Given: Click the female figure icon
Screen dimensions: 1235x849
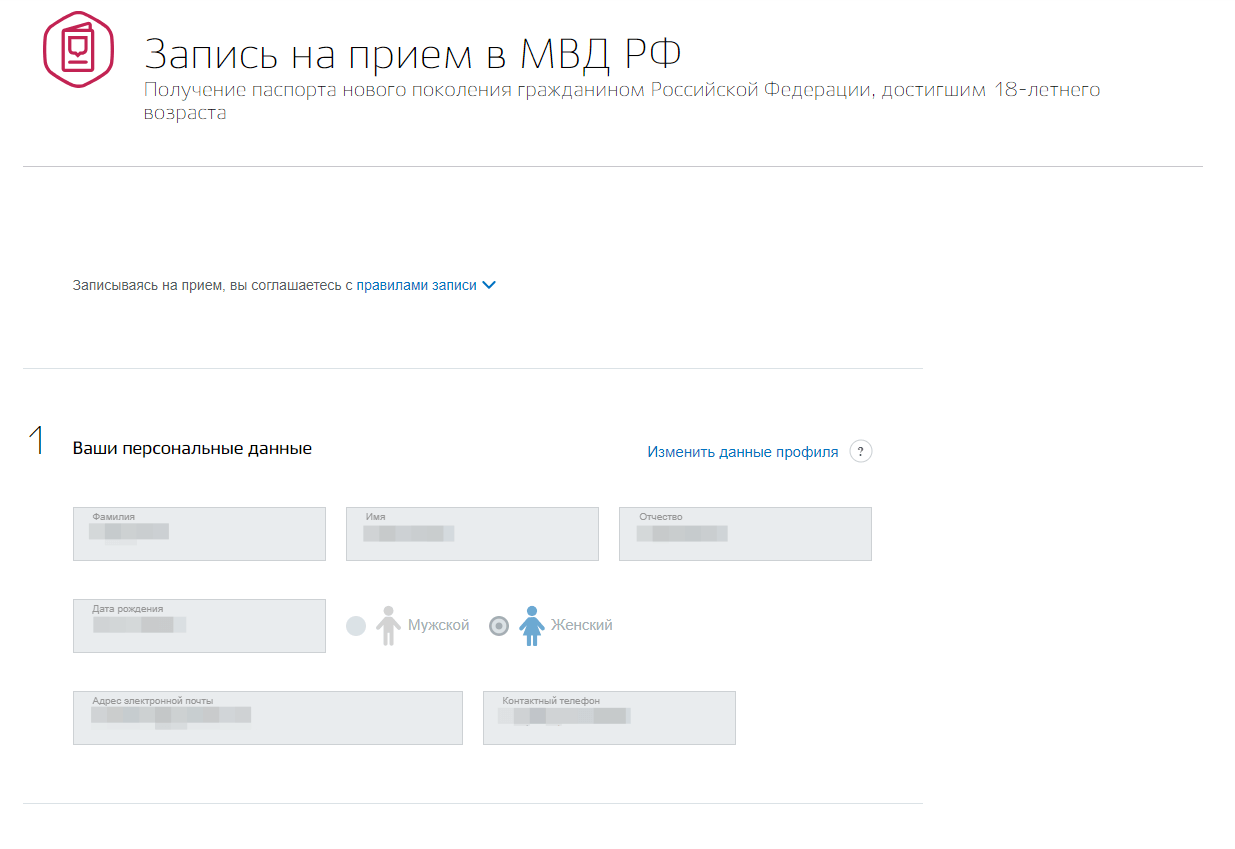Looking at the screenshot, I should [x=532, y=625].
